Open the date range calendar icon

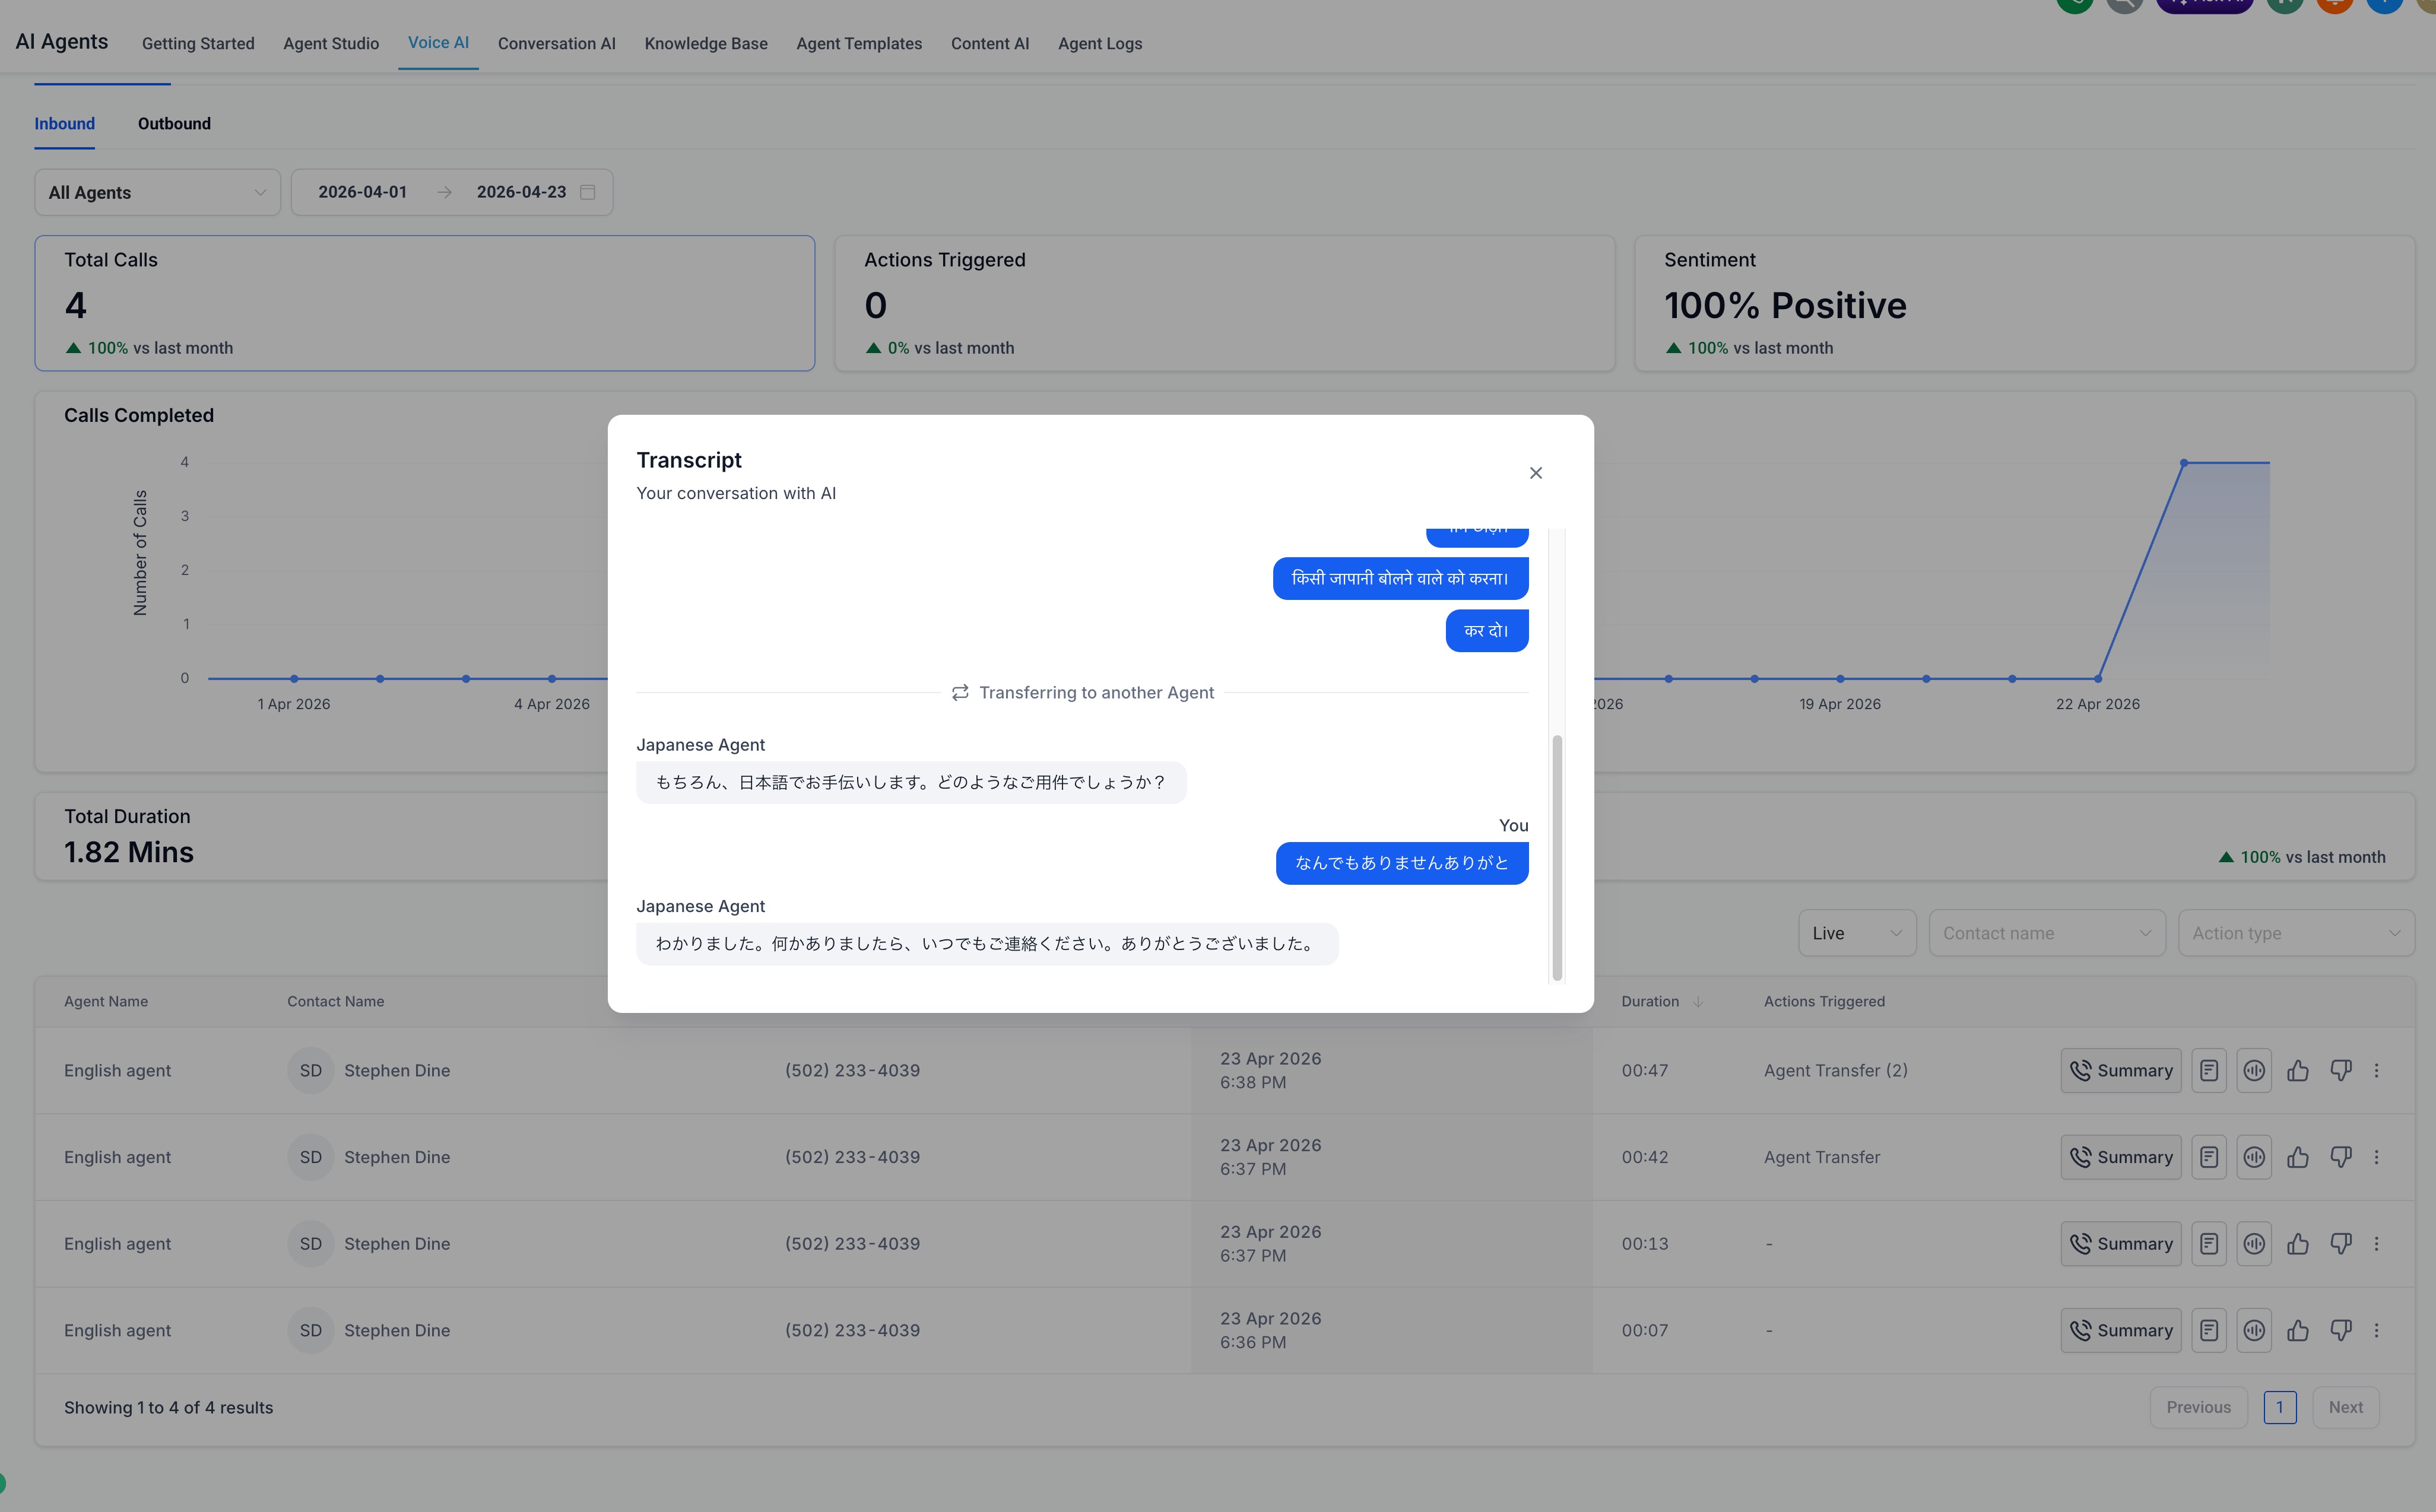click(588, 192)
